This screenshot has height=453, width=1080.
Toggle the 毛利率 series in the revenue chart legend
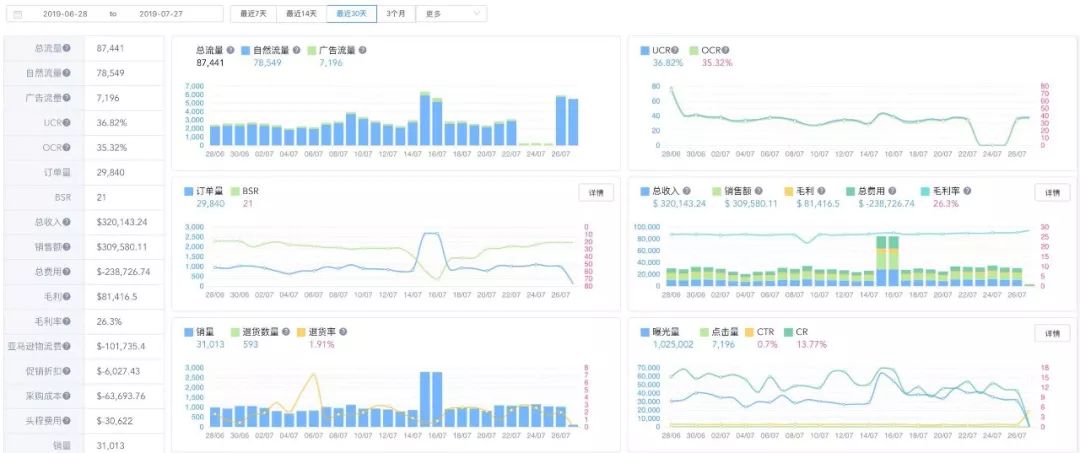coord(941,191)
